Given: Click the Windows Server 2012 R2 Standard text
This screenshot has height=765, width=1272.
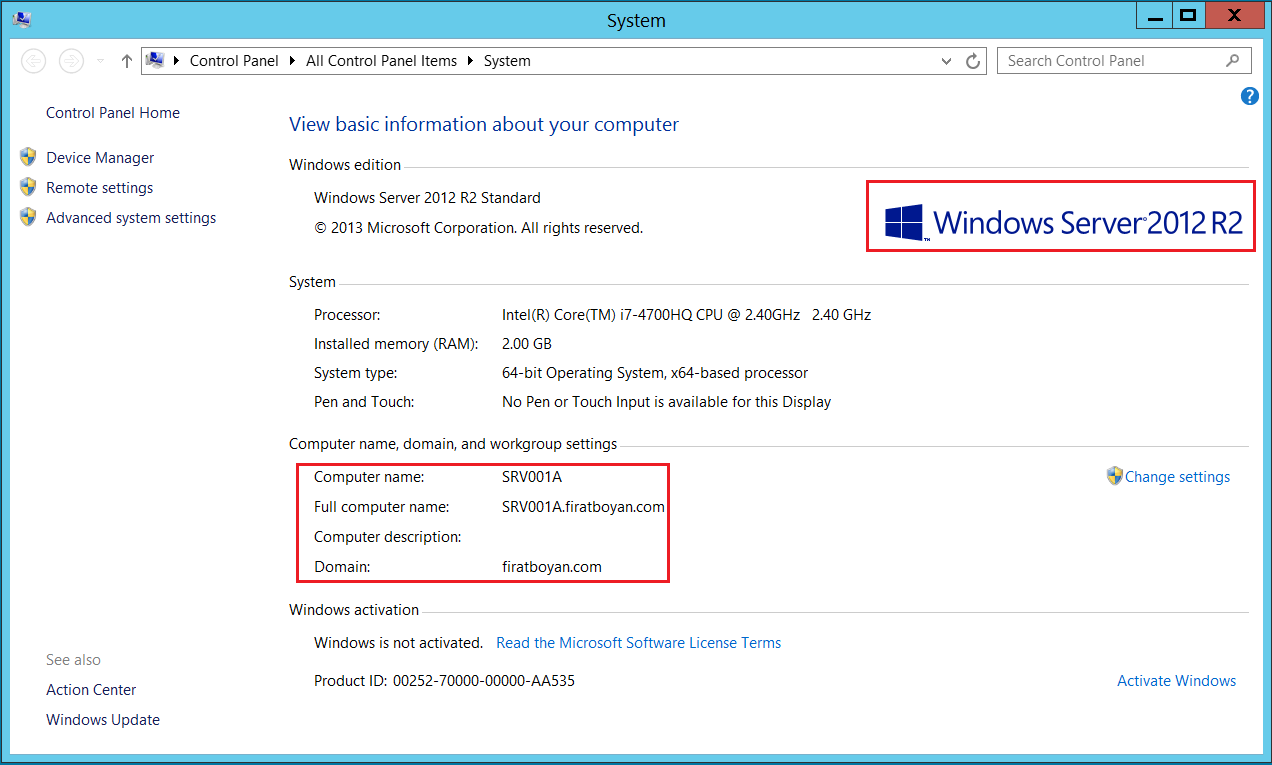Looking at the screenshot, I should (x=427, y=198).
